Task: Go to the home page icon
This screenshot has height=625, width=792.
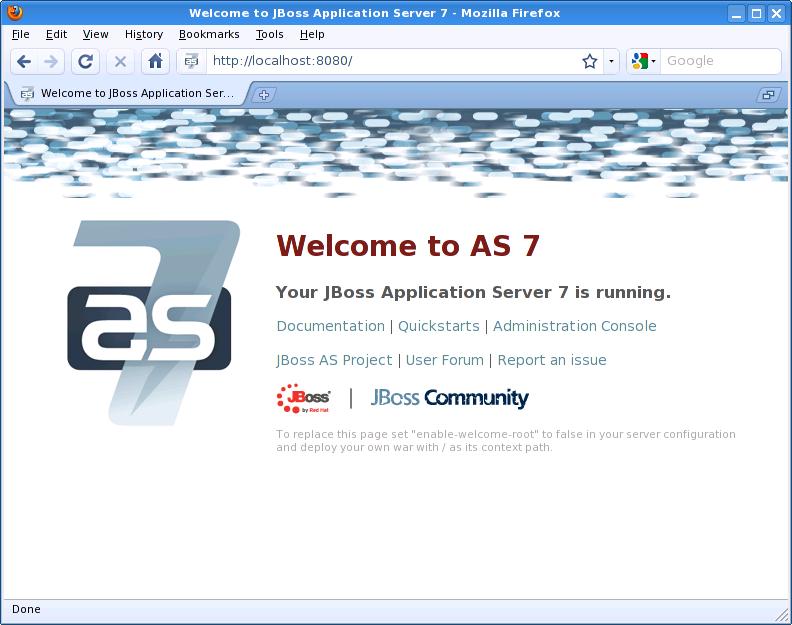Action: tap(155, 62)
